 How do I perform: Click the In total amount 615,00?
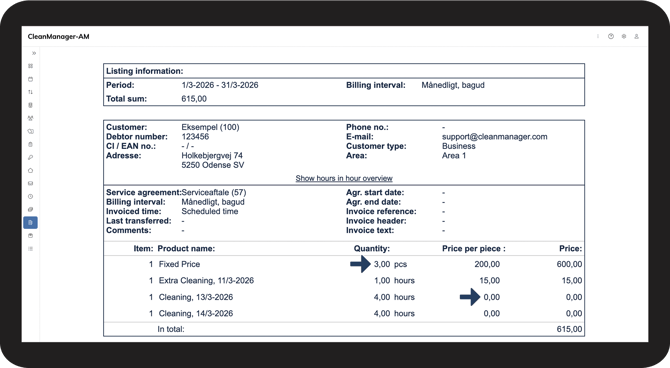[x=569, y=329]
